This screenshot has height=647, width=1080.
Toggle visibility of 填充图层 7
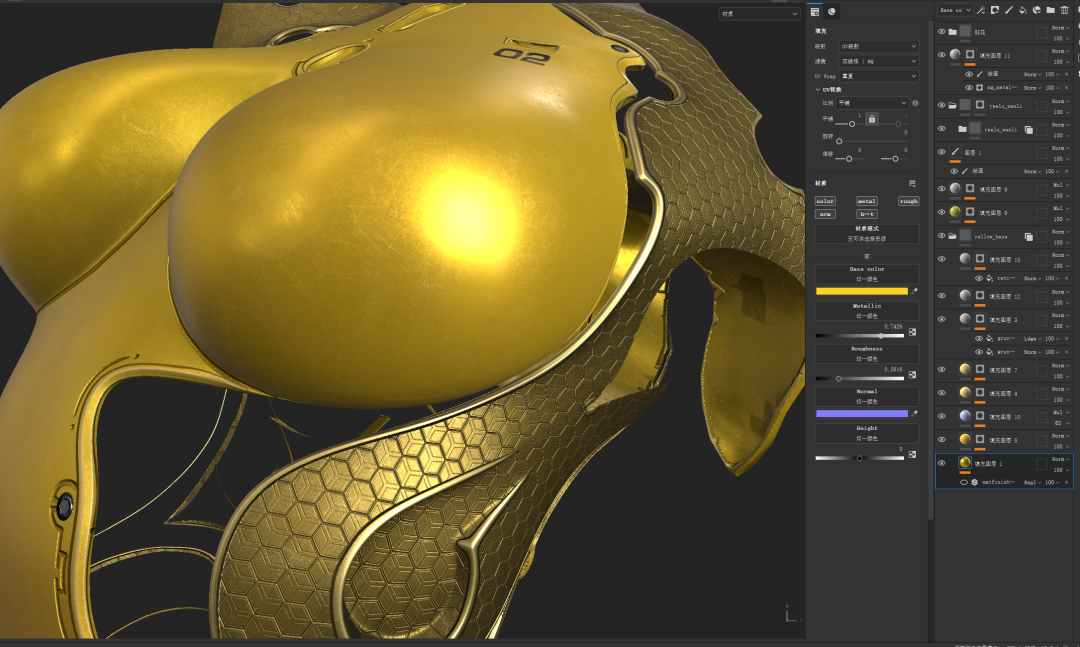942,369
